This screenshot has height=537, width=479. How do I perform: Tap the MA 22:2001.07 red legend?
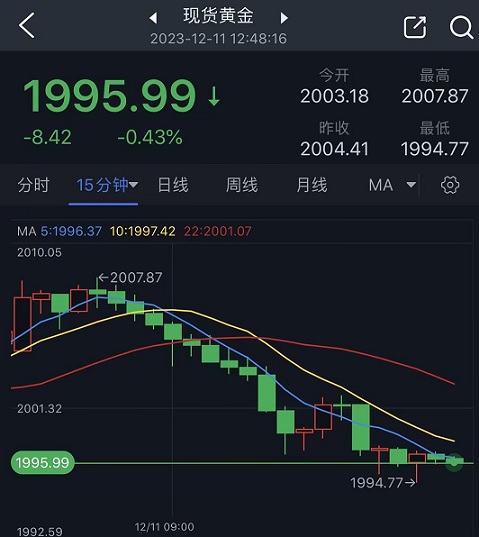(218, 231)
